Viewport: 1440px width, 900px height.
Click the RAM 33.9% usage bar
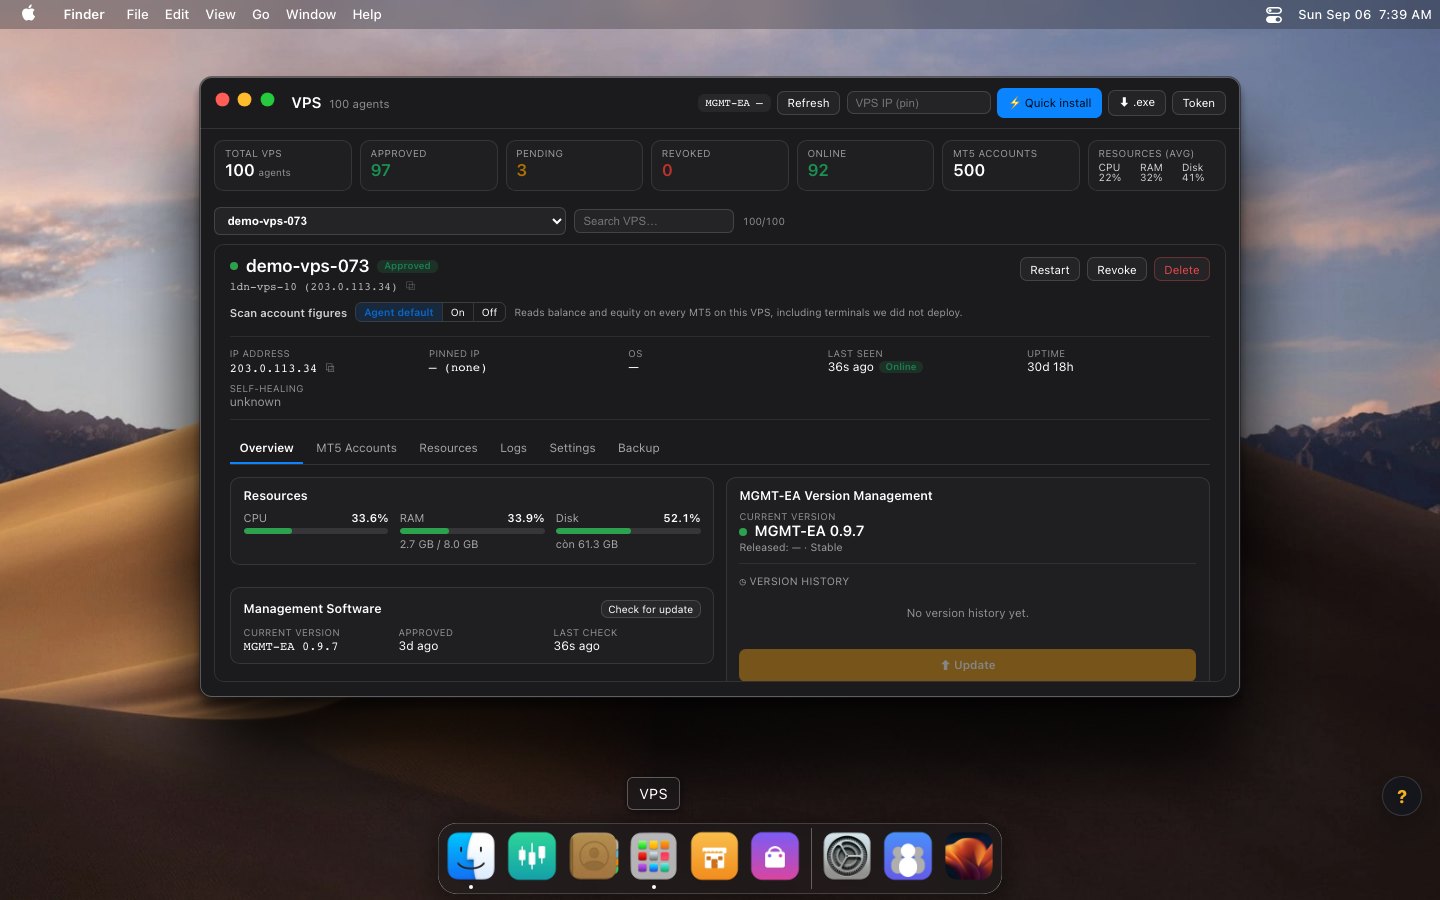(472, 531)
